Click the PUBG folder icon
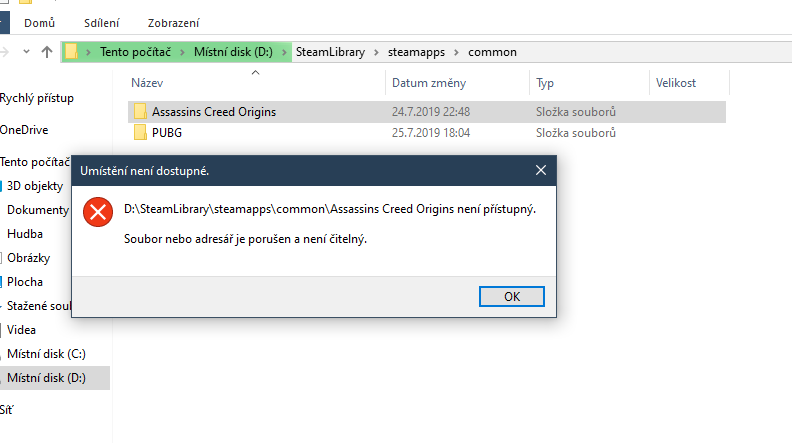 [x=140, y=133]
